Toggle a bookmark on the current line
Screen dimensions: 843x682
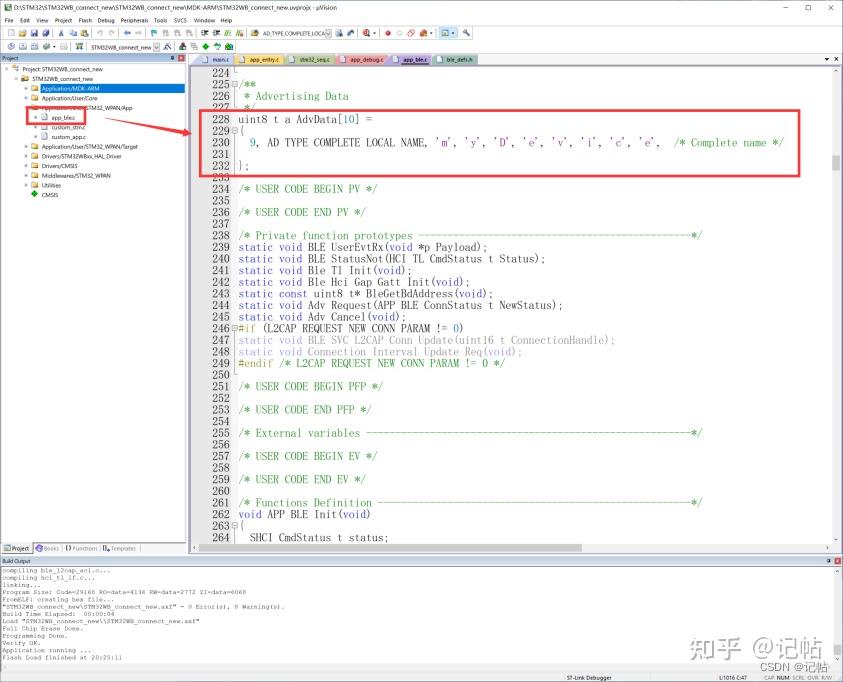pos(154,33)
